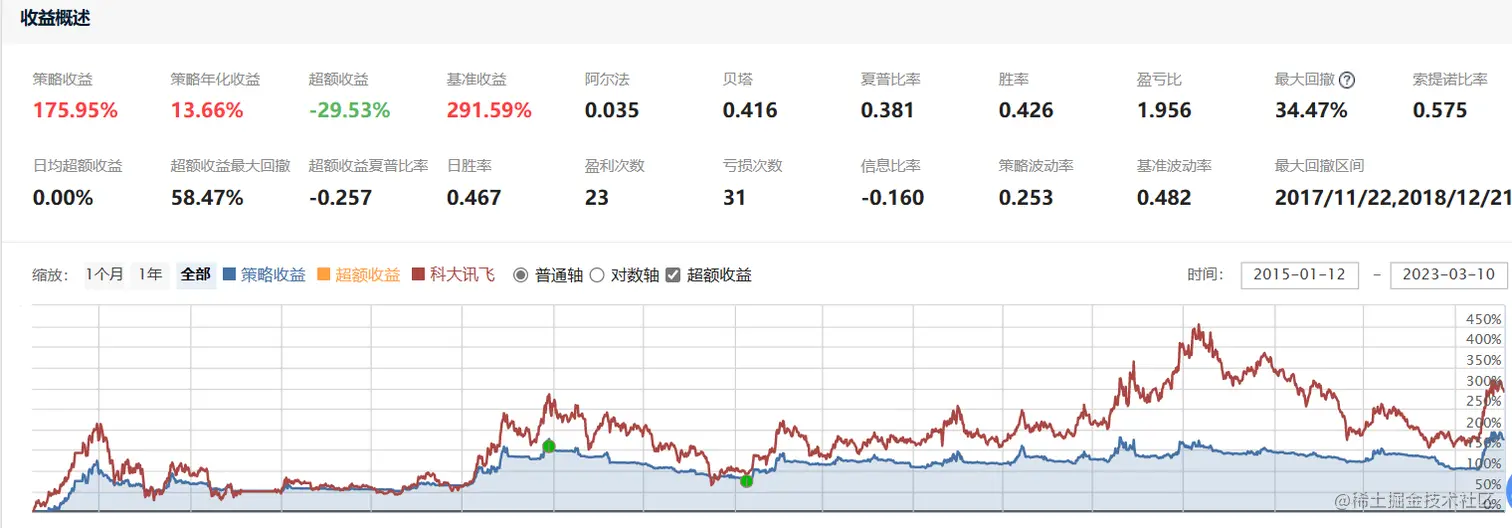Click the excess return value -29.53%
This screenshot has width=1512, height=528.
[349, 110]
